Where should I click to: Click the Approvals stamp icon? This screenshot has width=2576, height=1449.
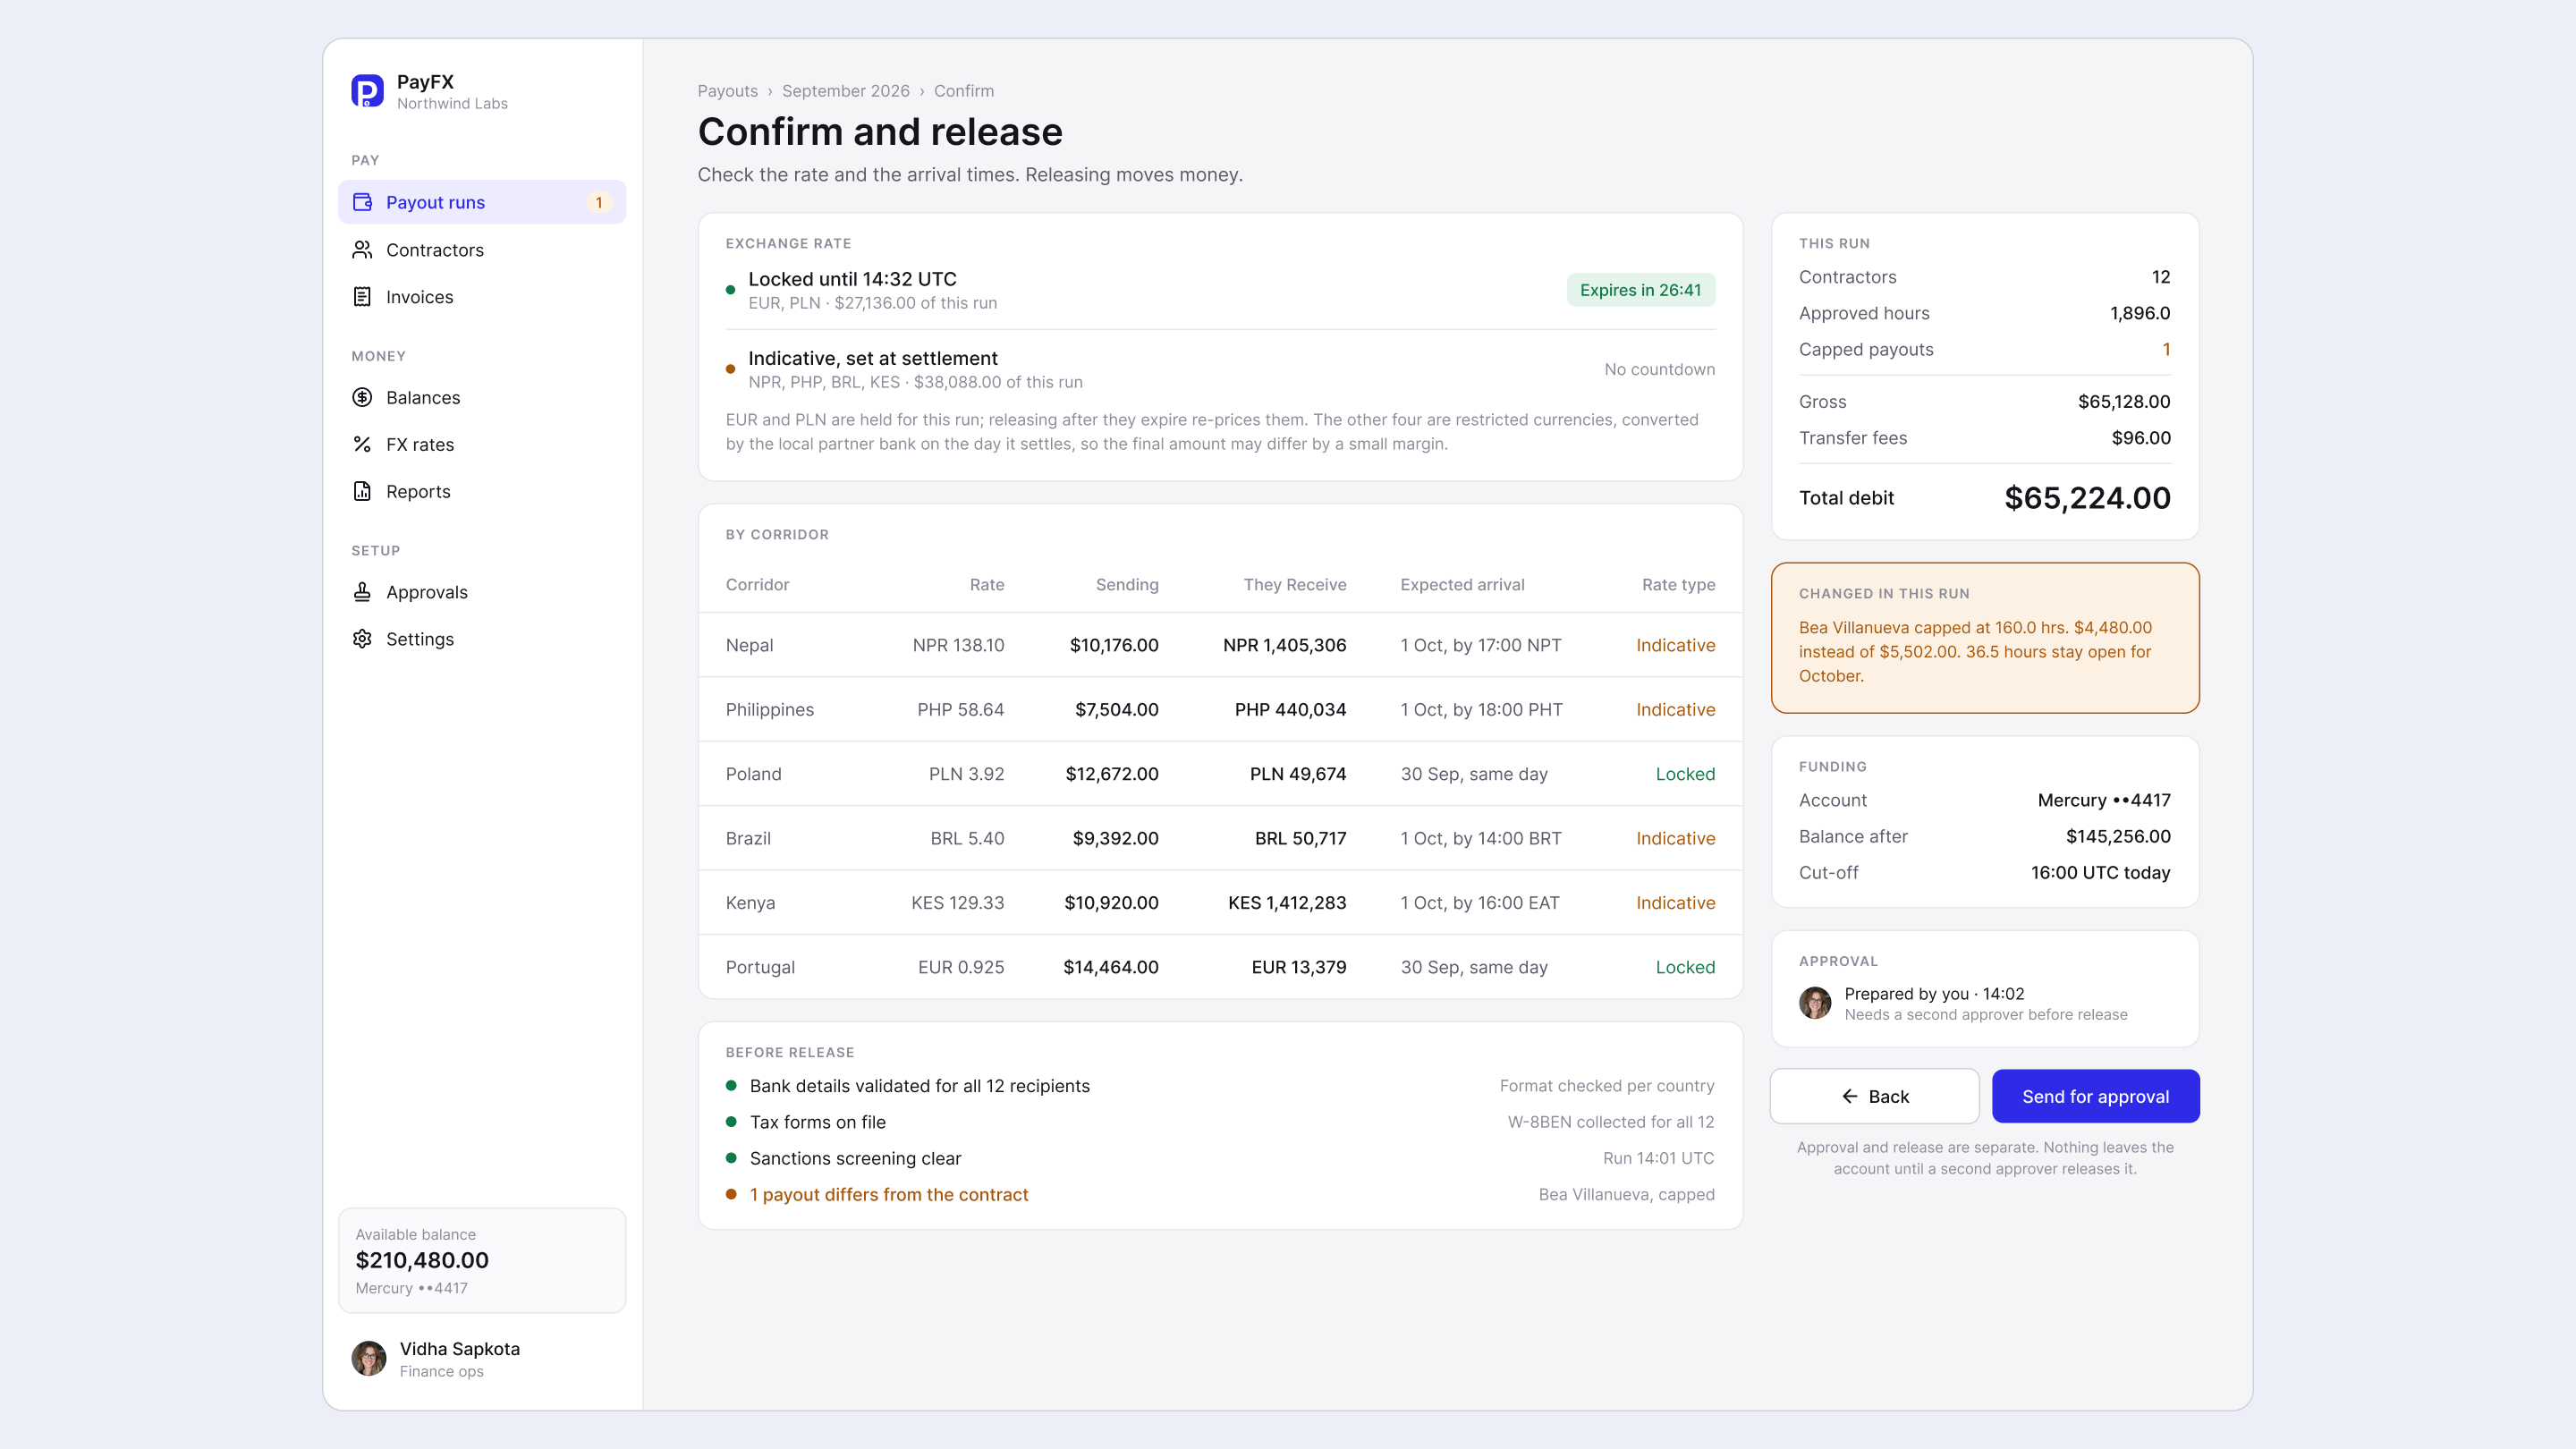click(362, 592)
